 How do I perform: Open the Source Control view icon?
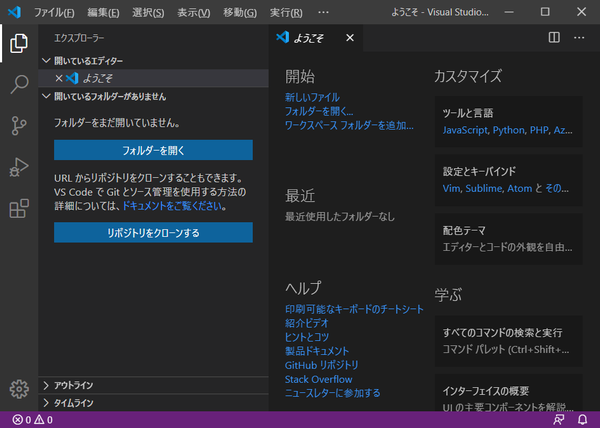point(18,126)
